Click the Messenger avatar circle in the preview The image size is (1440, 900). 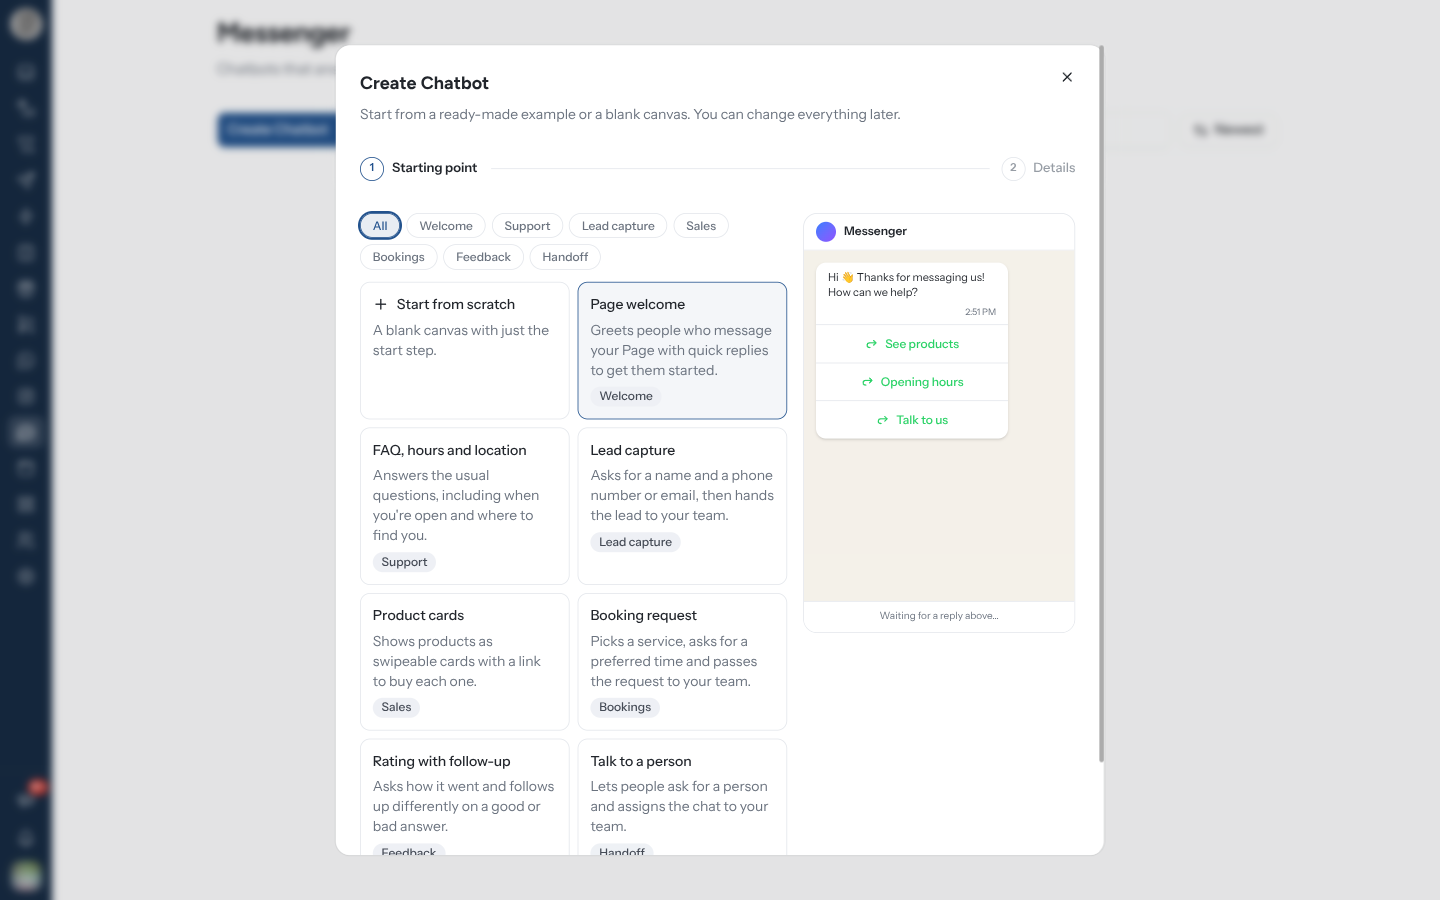tap(826, 232)
